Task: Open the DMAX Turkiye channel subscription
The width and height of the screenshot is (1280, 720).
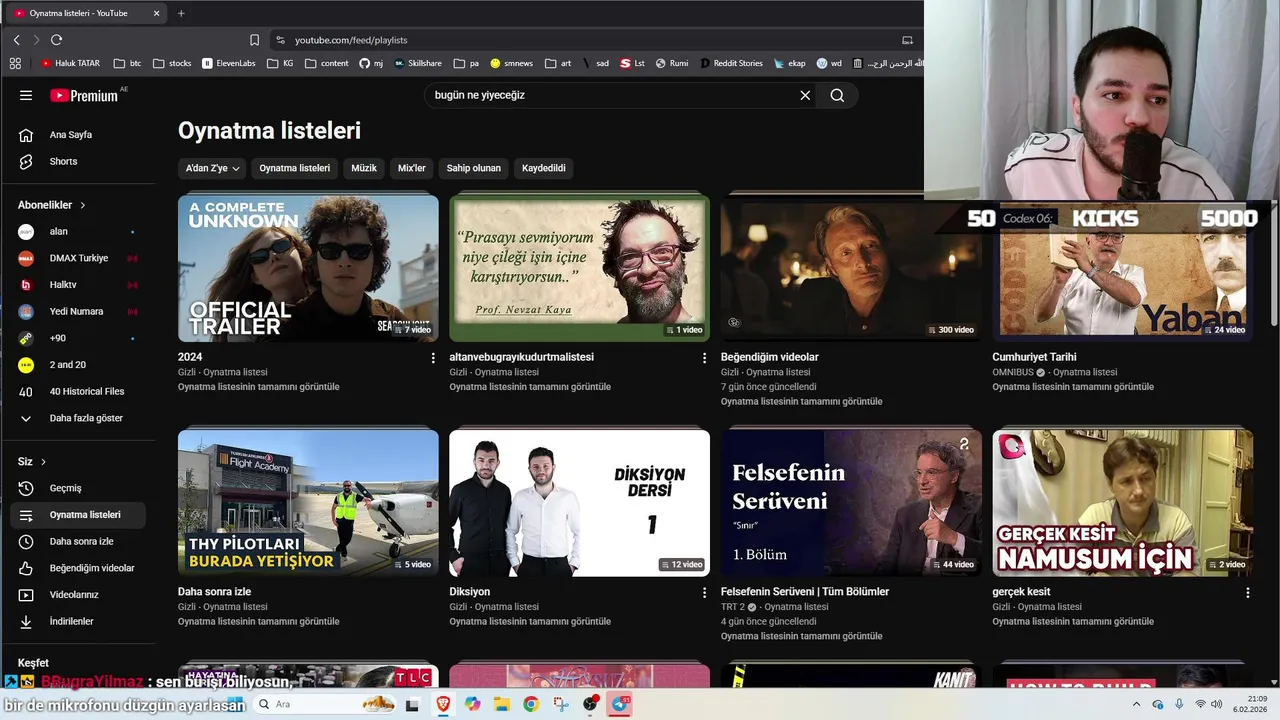Action: [x=78, y=258]
